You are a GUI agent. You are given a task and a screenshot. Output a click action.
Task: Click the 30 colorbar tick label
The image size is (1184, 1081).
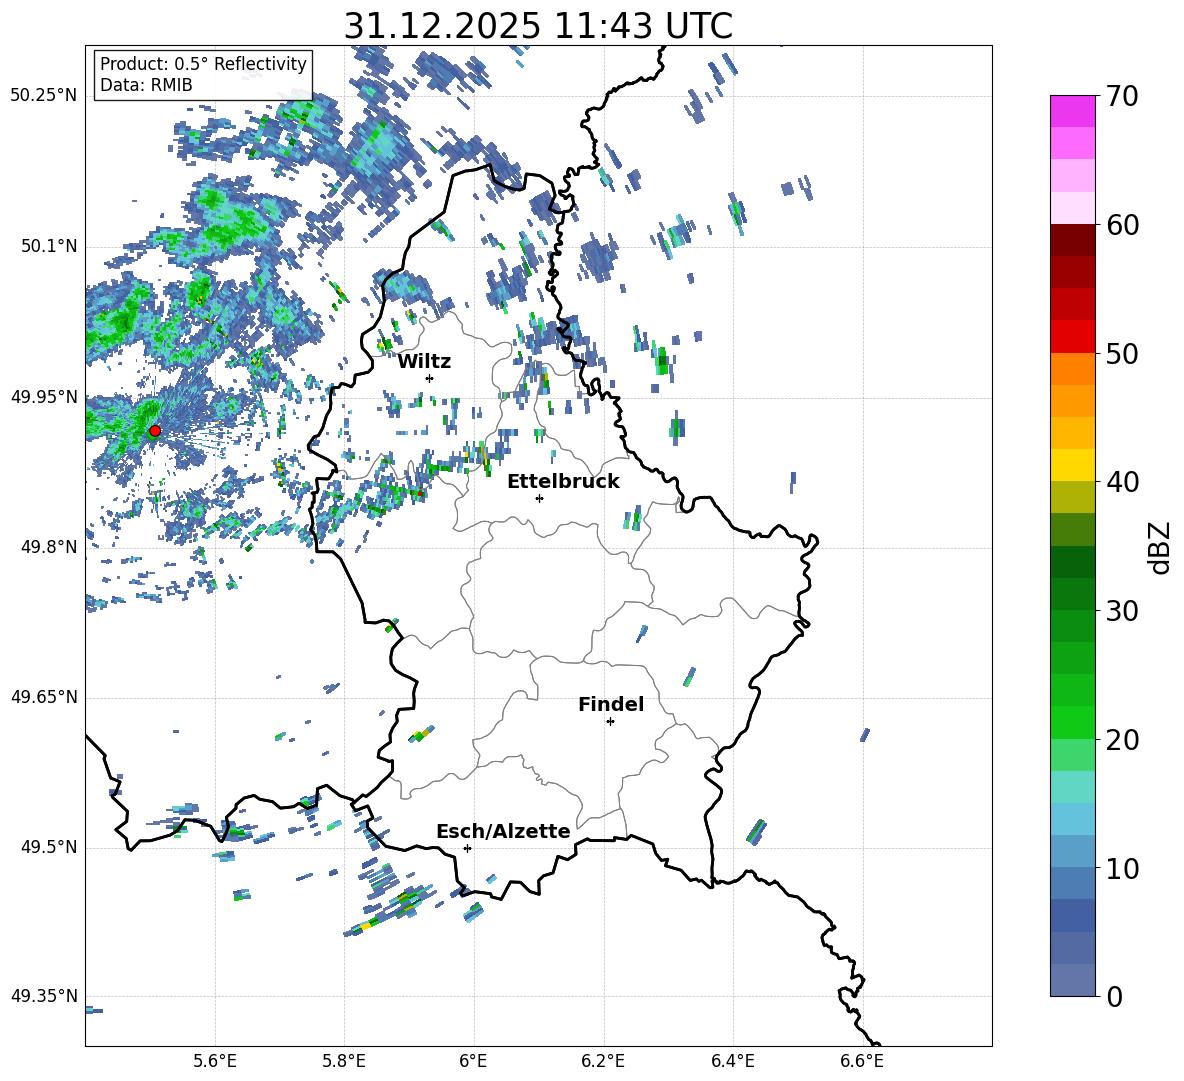point(1122,611)
